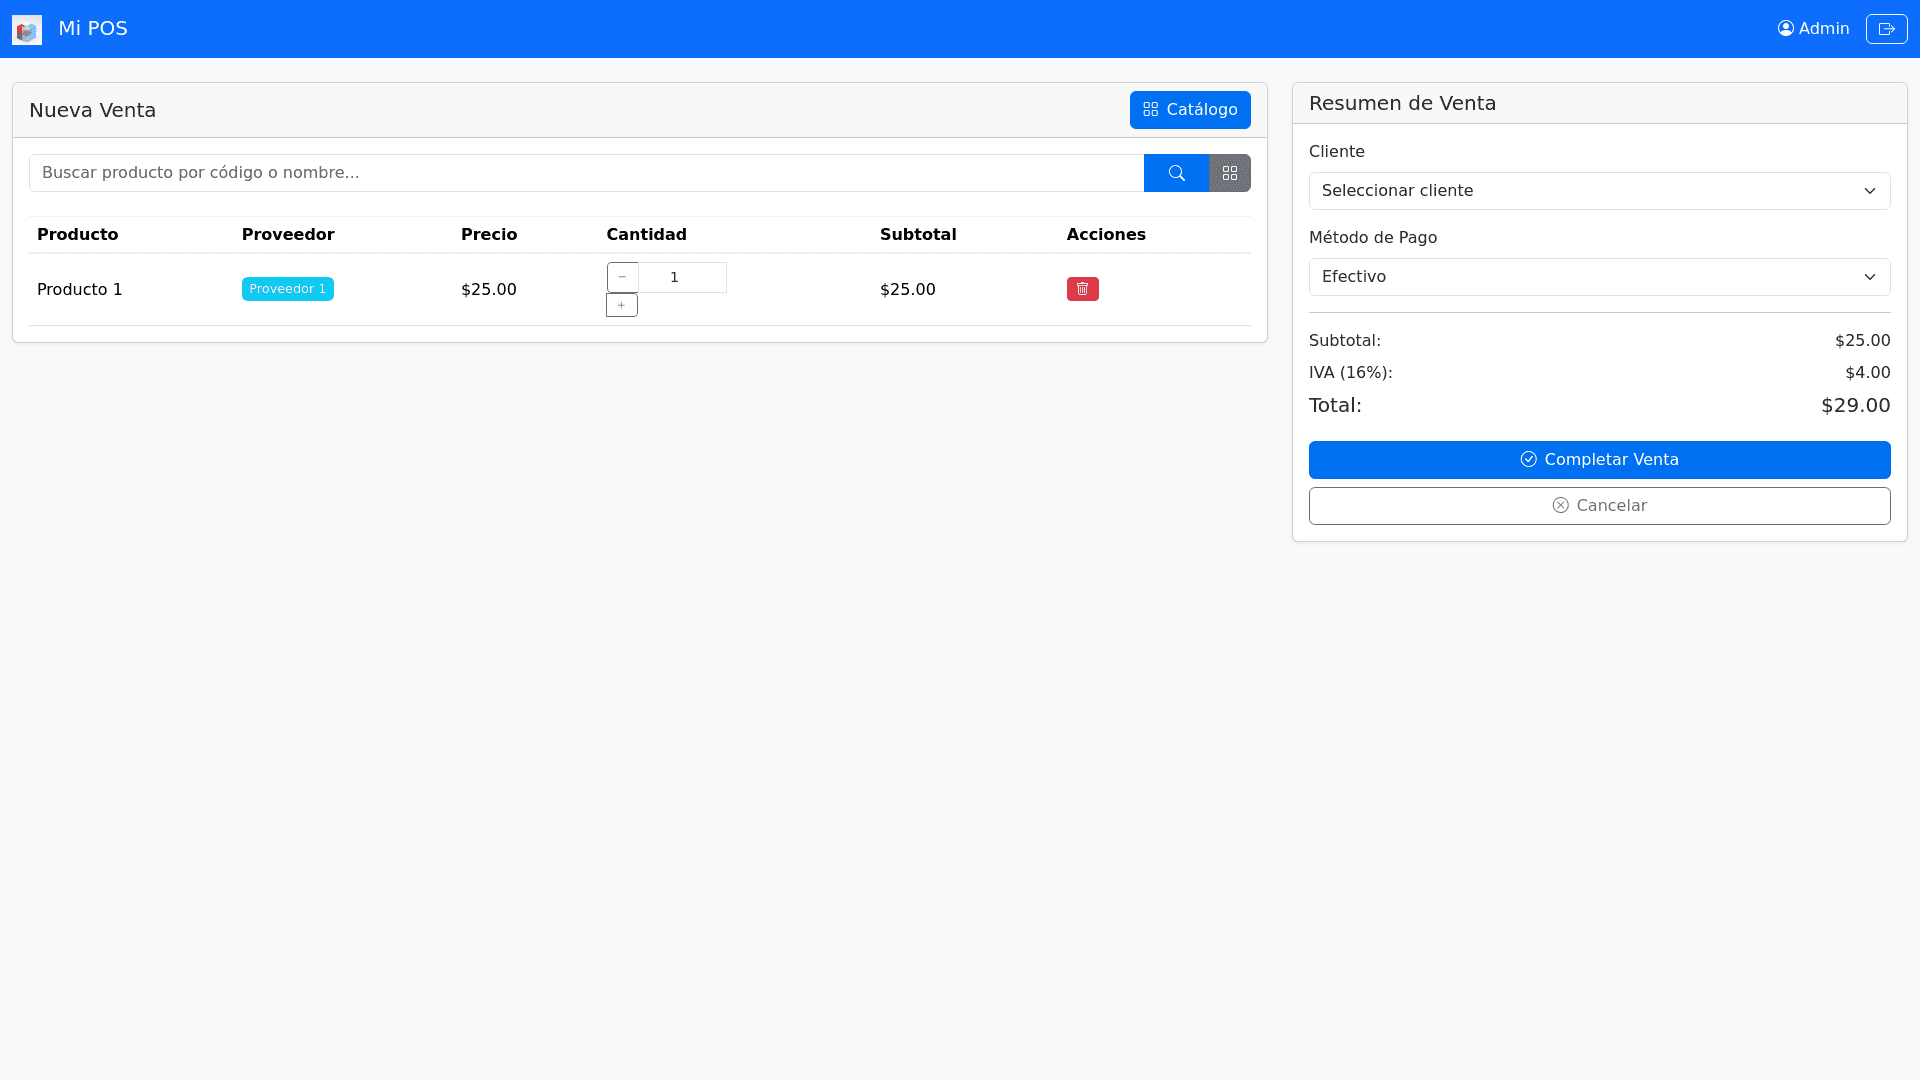This screenshot has width=1920, height=1080.
Task: Open the Catálogo button
Action: pyautogui.click(x=1190, y=110)
